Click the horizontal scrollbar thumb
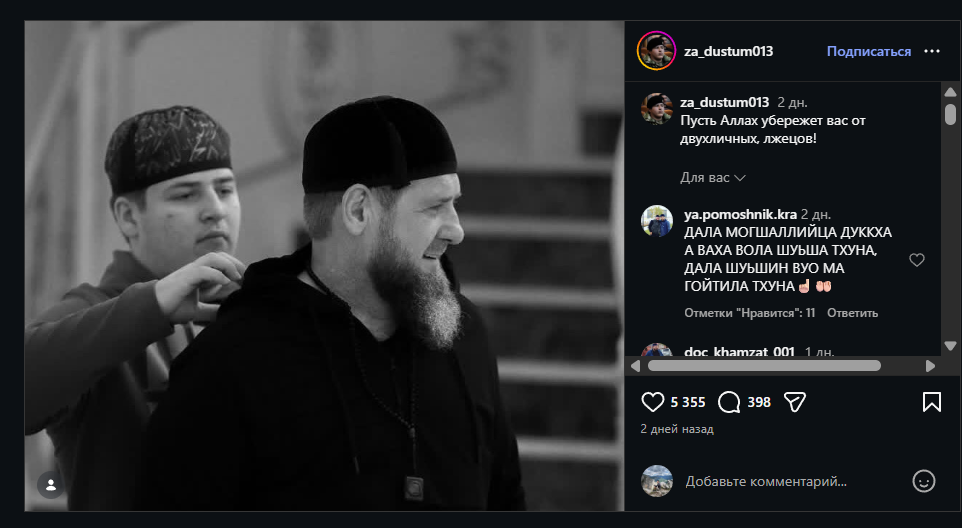 pos(764,366)
